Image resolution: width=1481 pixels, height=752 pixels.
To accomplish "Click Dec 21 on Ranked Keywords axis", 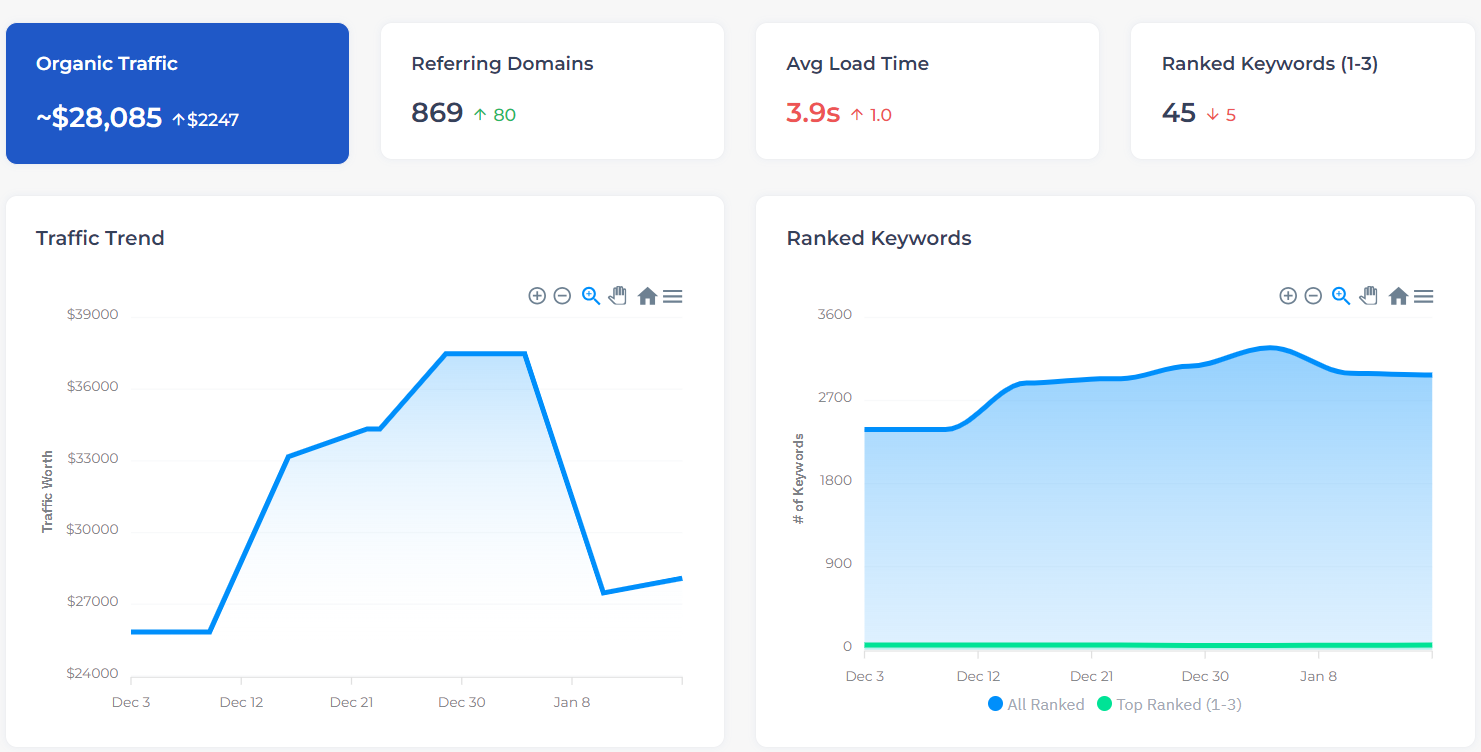I will [x=1091, y=676].
